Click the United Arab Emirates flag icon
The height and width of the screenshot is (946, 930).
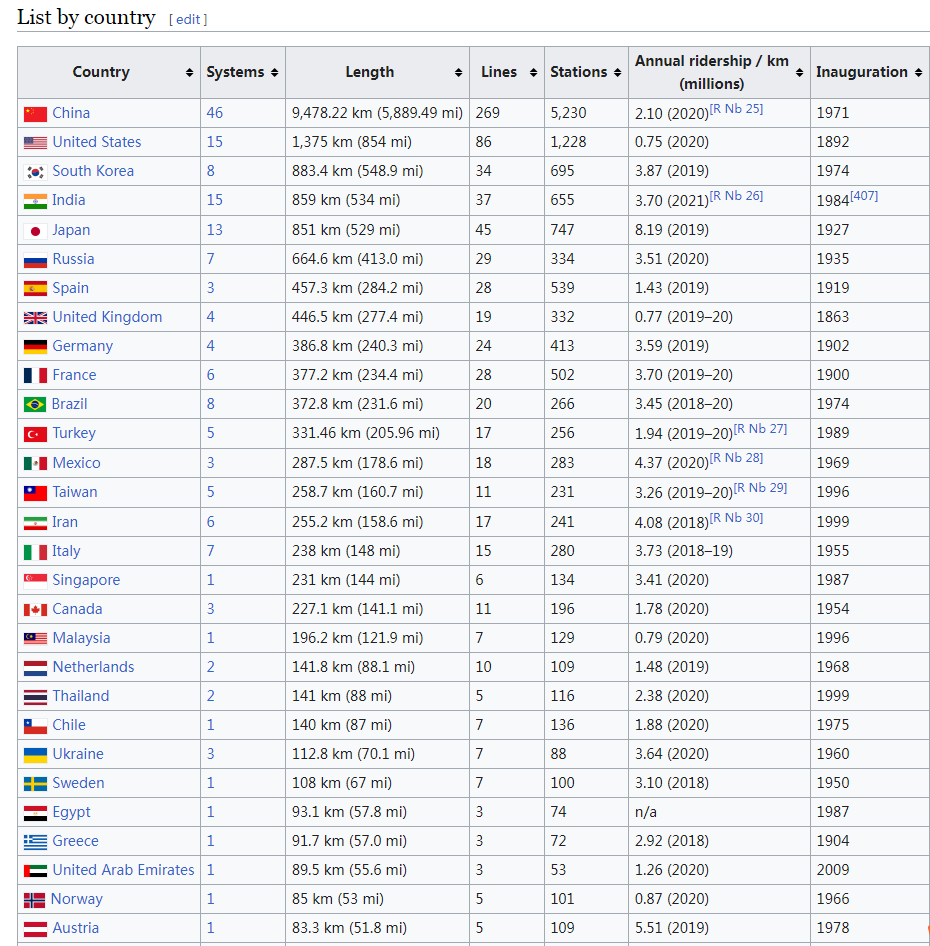pos(35,871)
